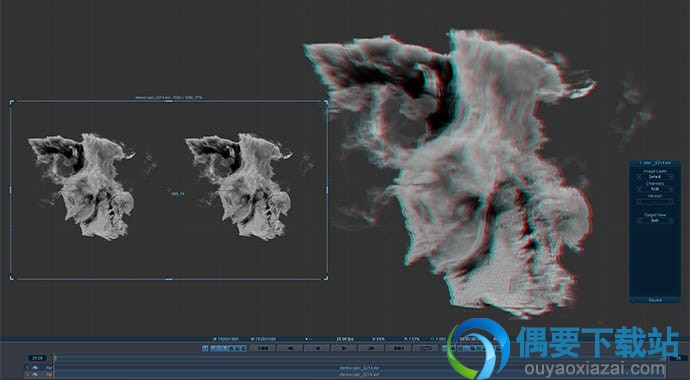Click the leftmost icon in playback toolbar
This screenshot has width=690, height=380.
(x=205, y=348)
